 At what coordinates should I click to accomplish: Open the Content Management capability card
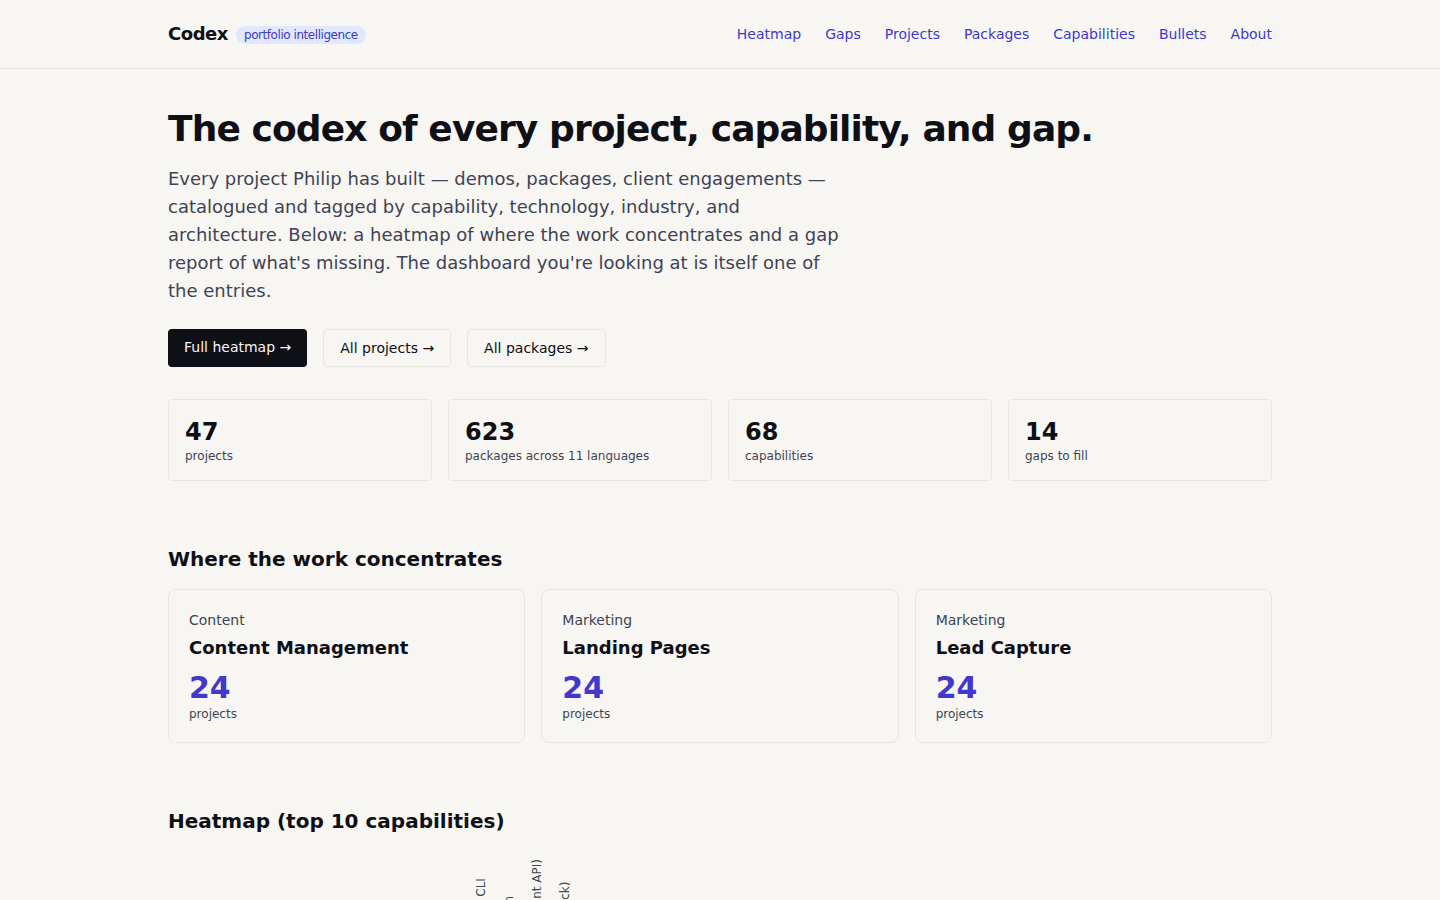click(346, 666)
